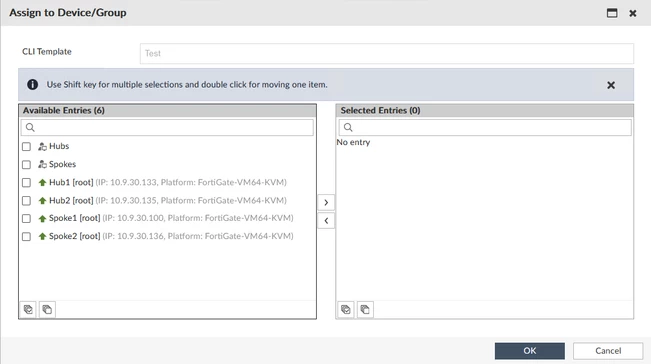This screenshot has height=364, width=651.
Task: Click the info icon in the hint banner
Action: [x=32, y=85]
